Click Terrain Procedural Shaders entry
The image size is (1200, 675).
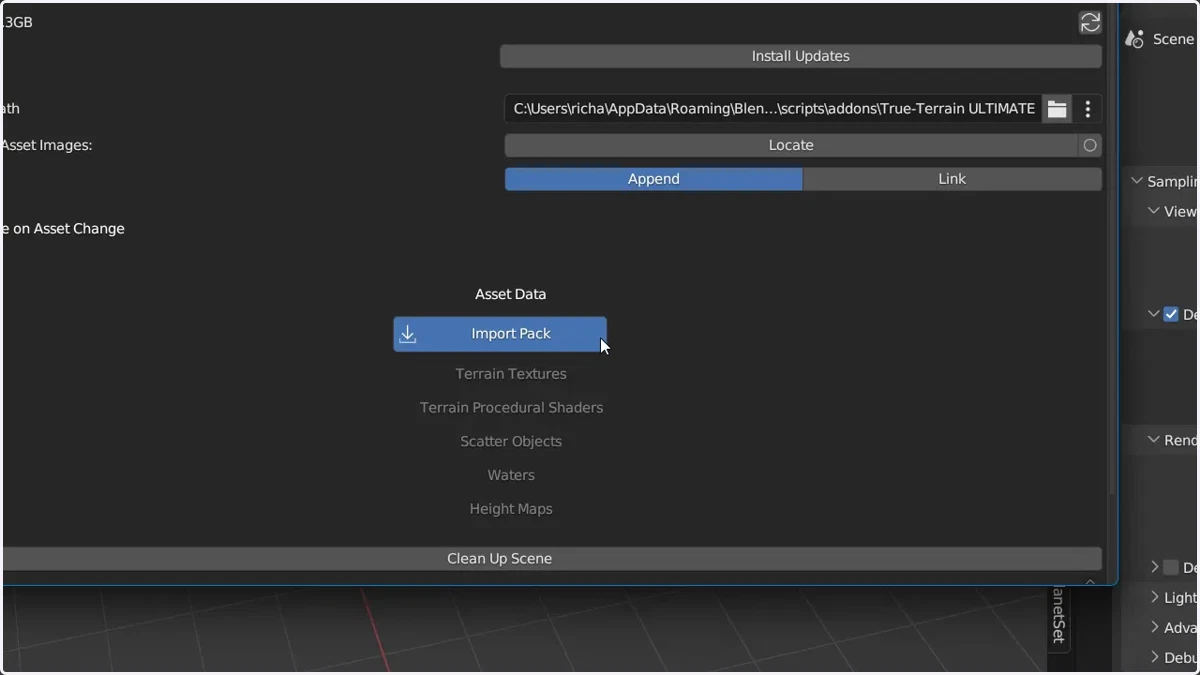tap(511, 408)
